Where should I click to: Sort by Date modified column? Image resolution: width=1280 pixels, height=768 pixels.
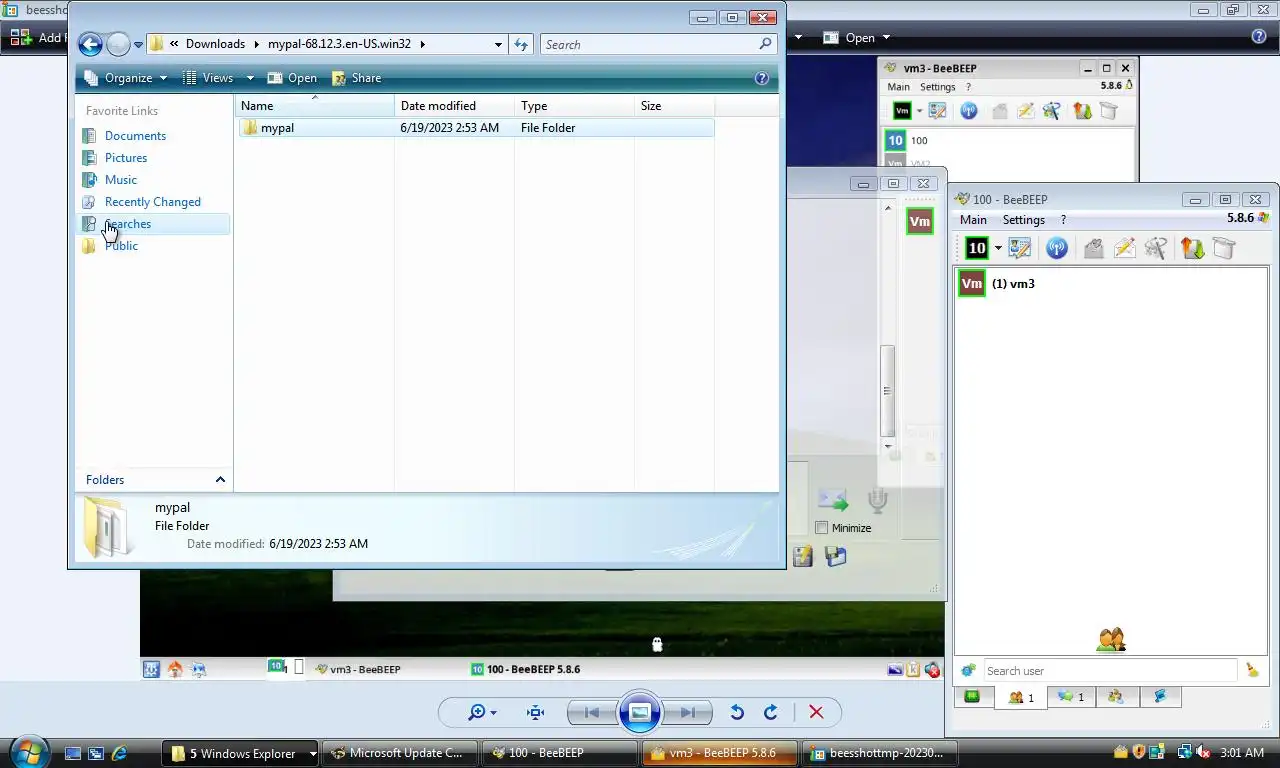coord(455,106)
